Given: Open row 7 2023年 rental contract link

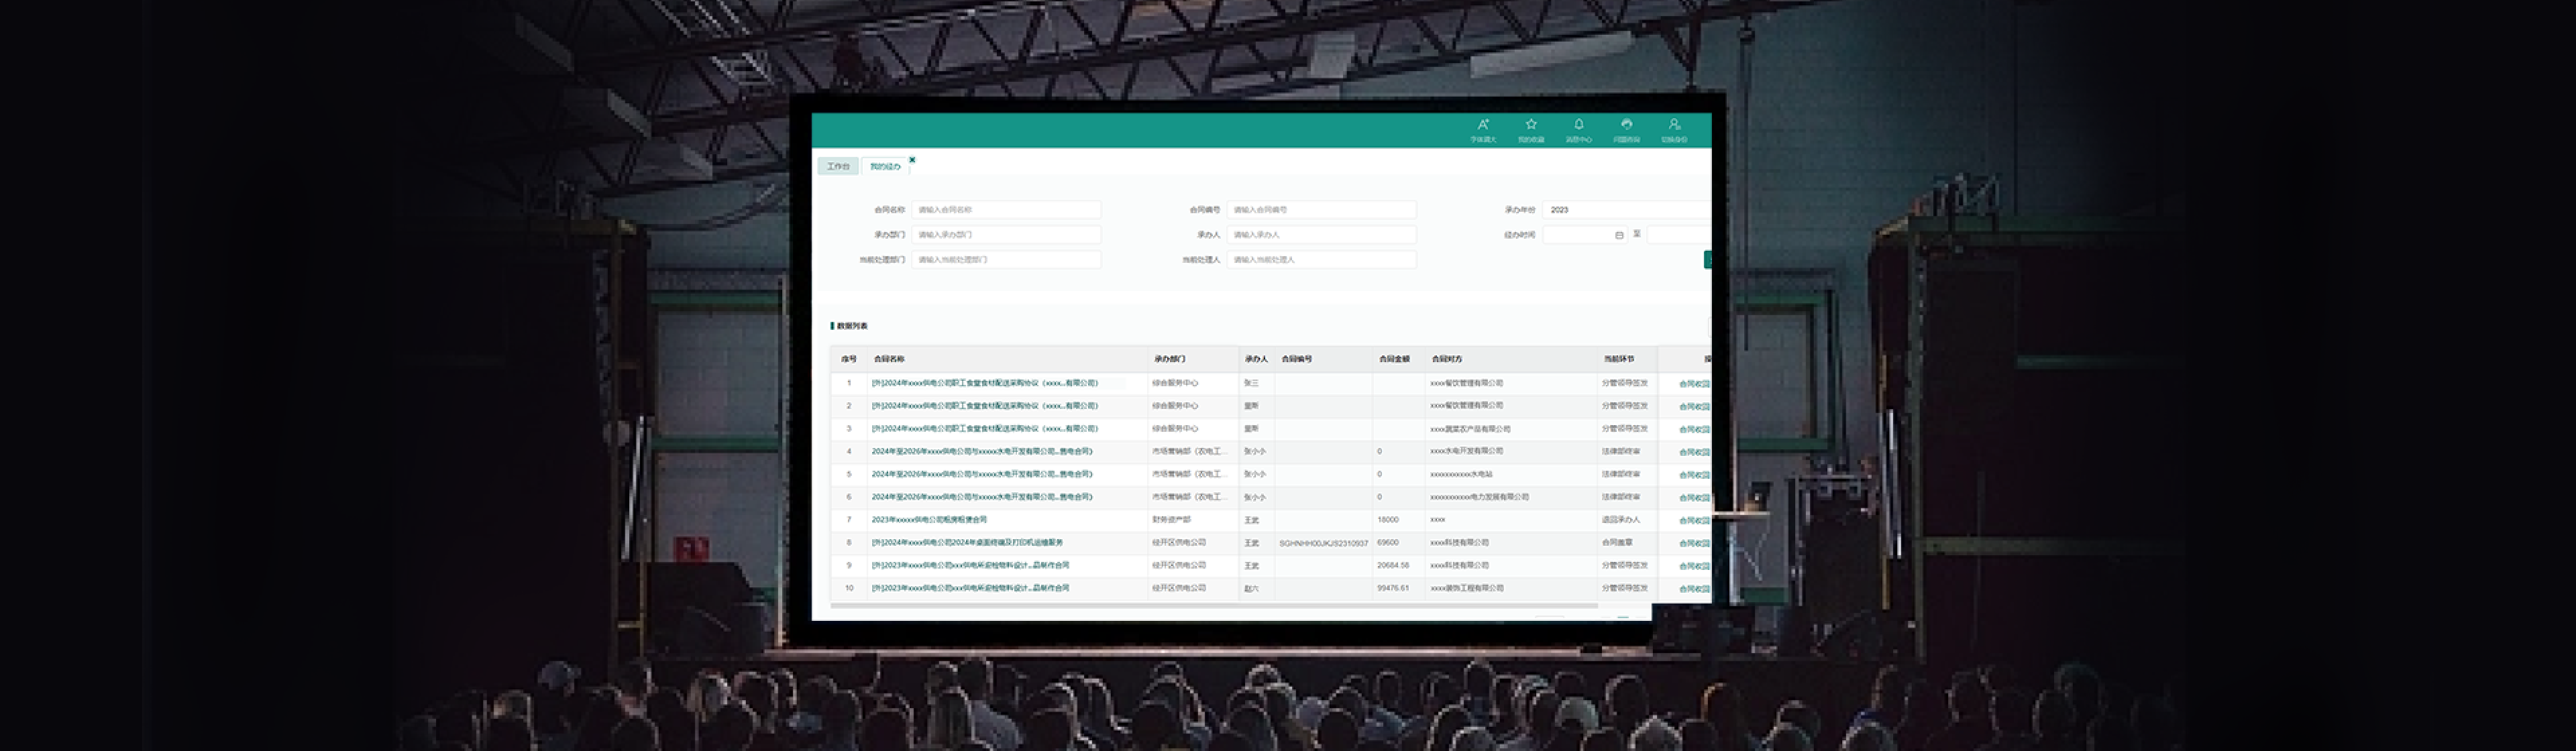Looking at the screenshot, I should click(929, 520).
